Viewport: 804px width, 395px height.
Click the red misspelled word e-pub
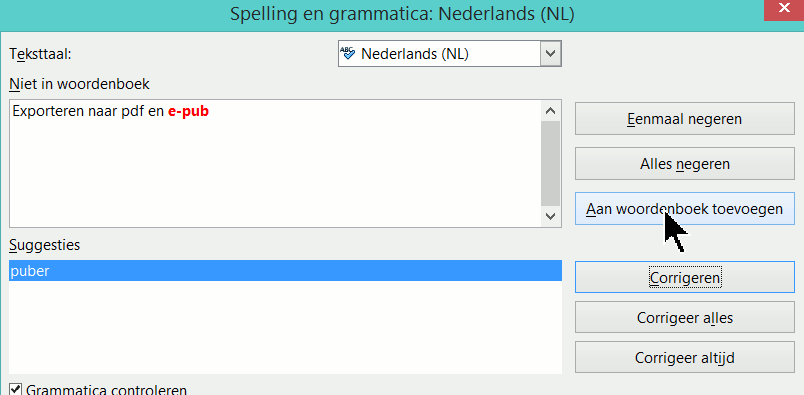pos(188,111)
